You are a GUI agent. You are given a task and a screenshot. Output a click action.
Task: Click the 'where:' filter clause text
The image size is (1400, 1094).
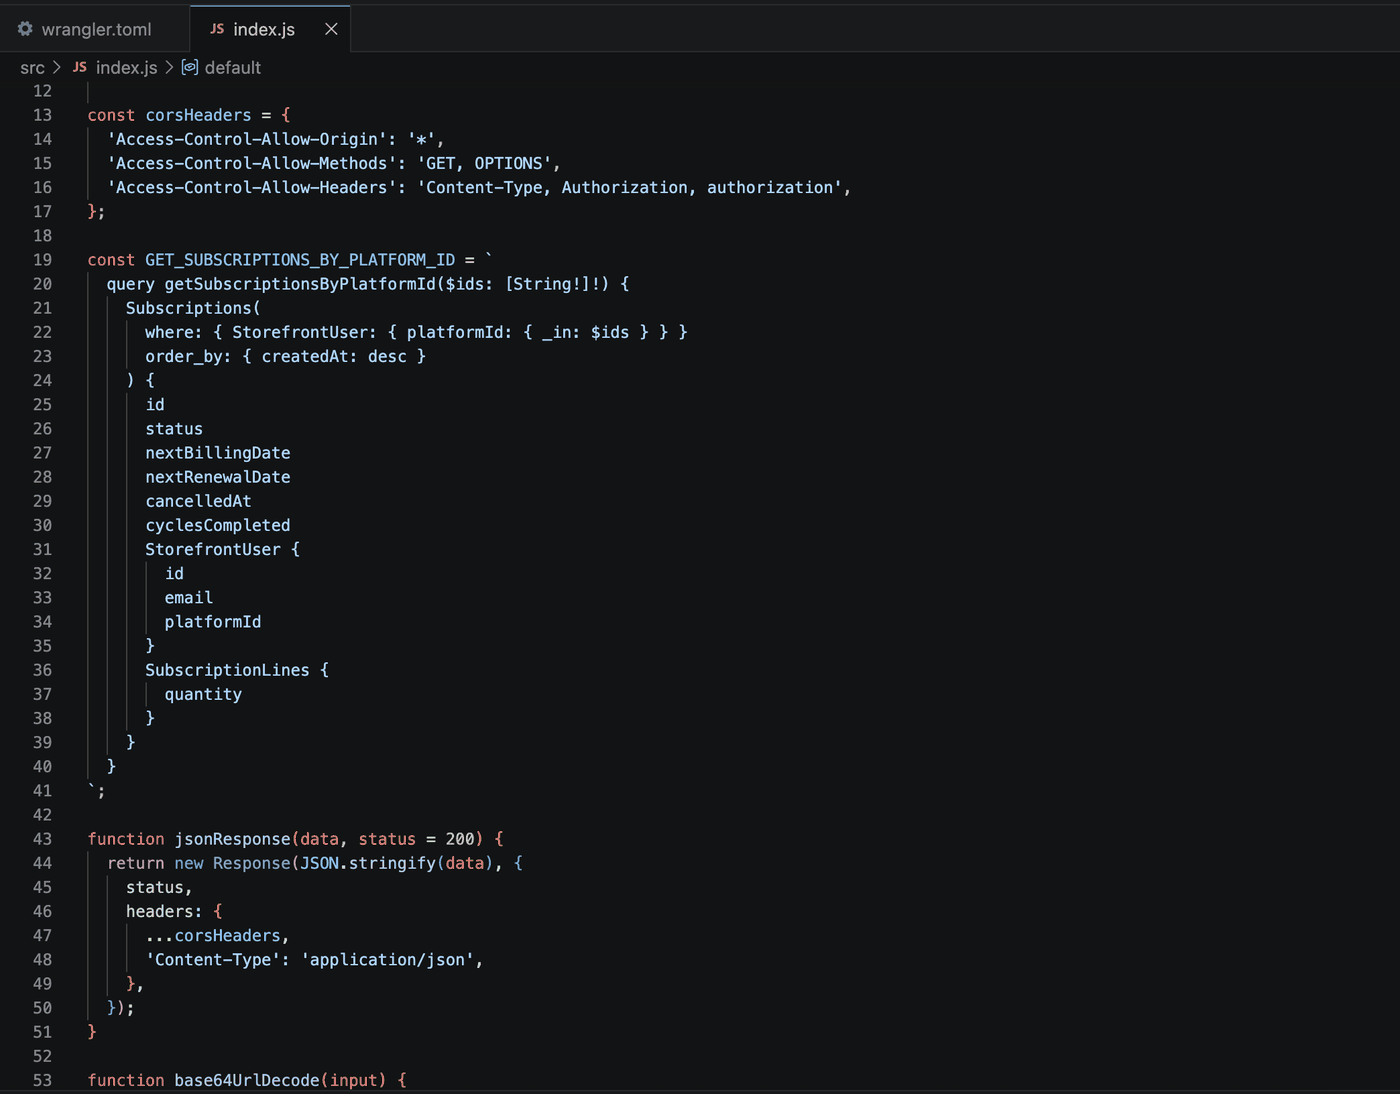pos(174,332)
